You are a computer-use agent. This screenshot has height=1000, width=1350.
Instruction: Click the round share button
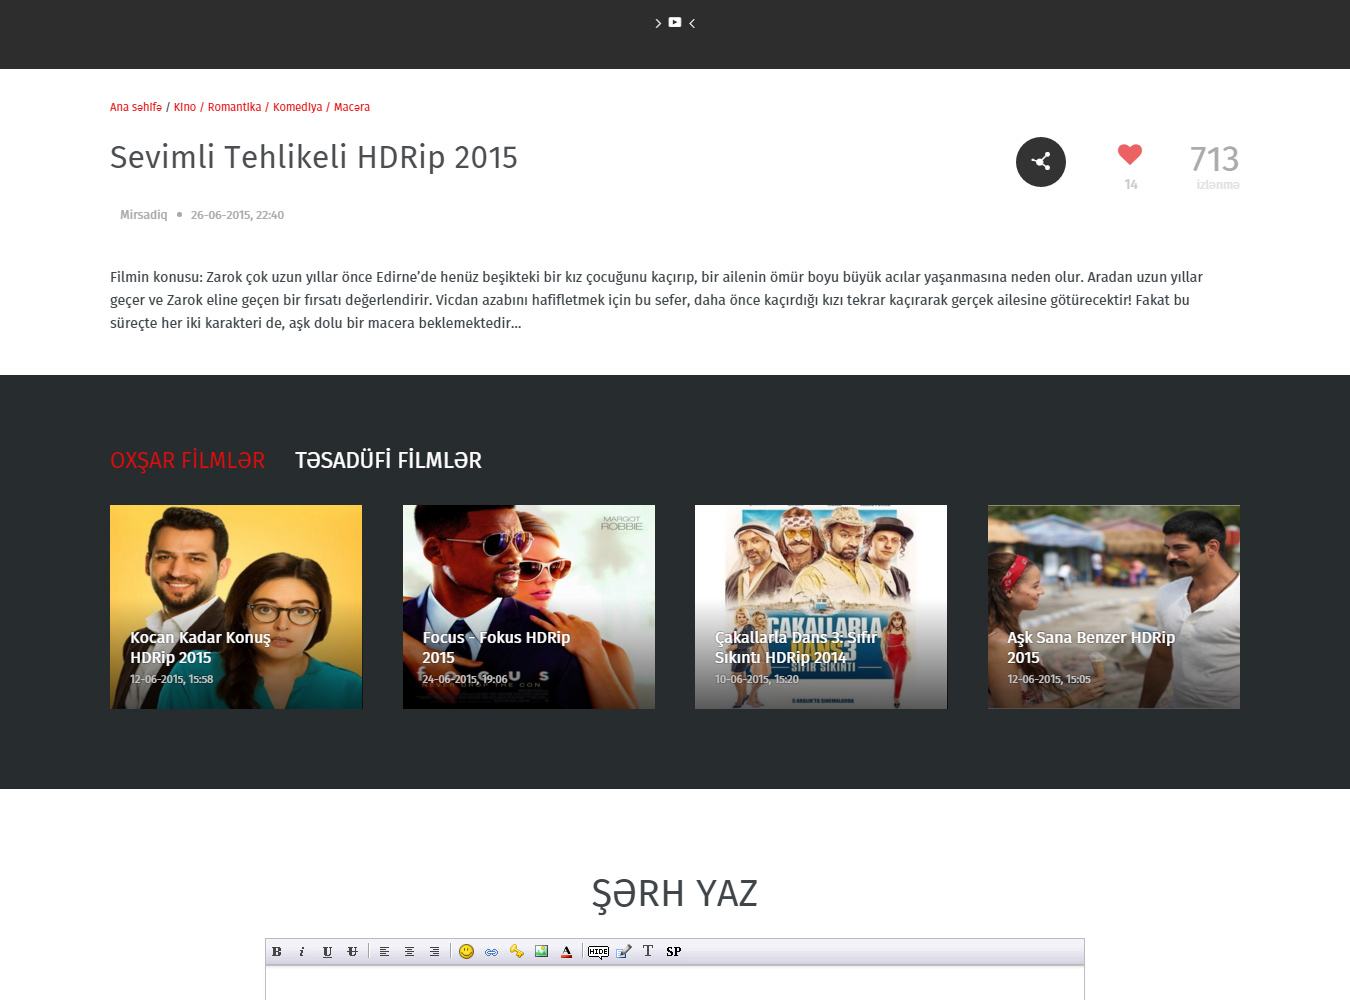(x=1040, y=162)
